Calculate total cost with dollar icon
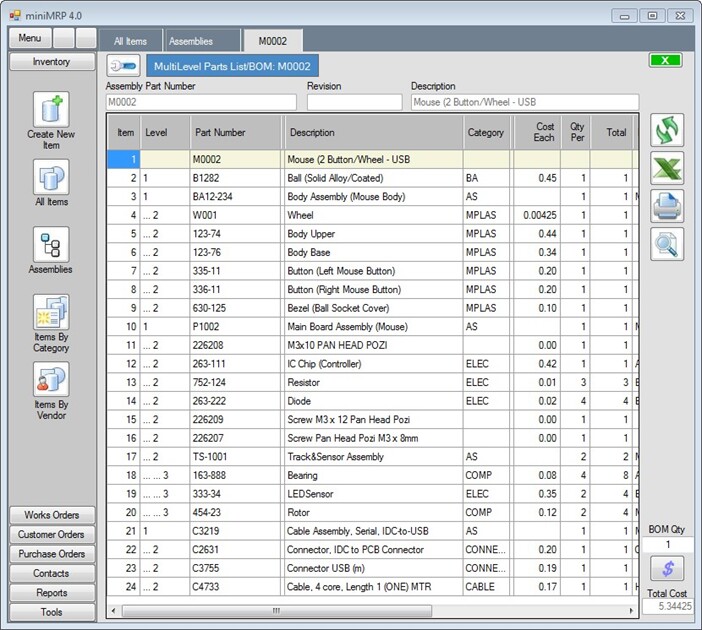This screenshot has height=630, width=702. tap(667, 569)
